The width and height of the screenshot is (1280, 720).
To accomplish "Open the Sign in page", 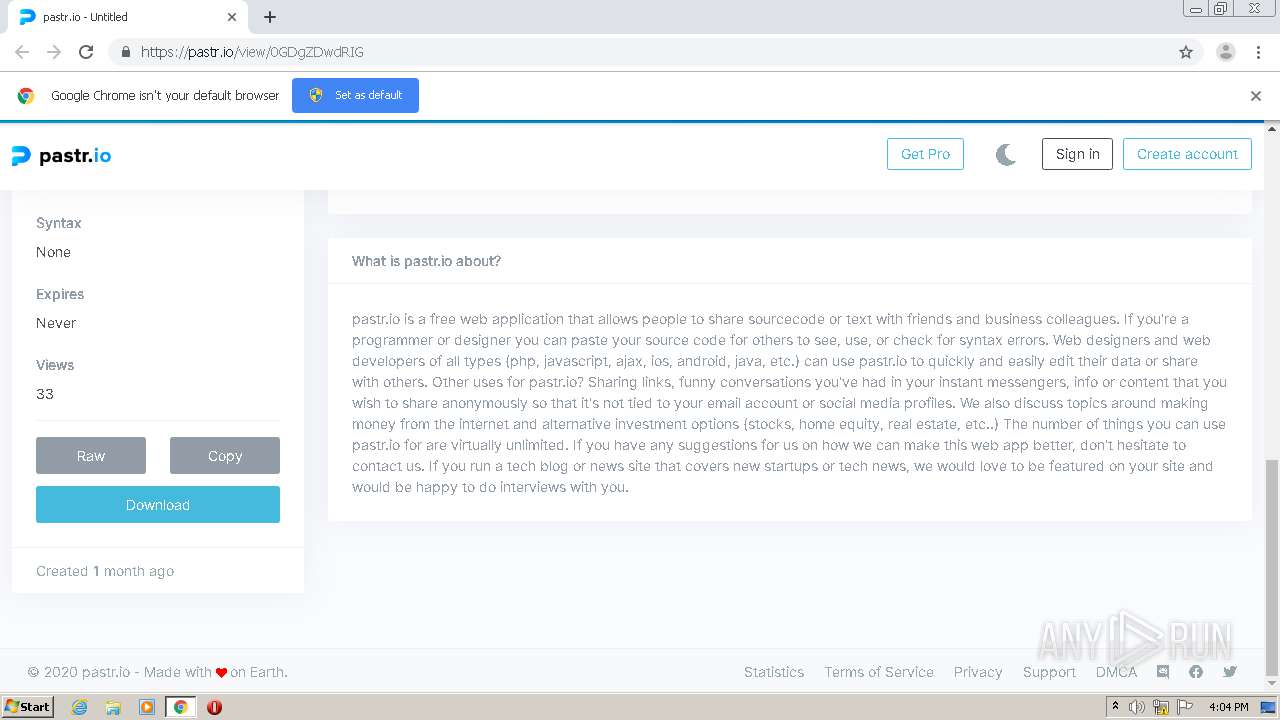I will 1077,154.
